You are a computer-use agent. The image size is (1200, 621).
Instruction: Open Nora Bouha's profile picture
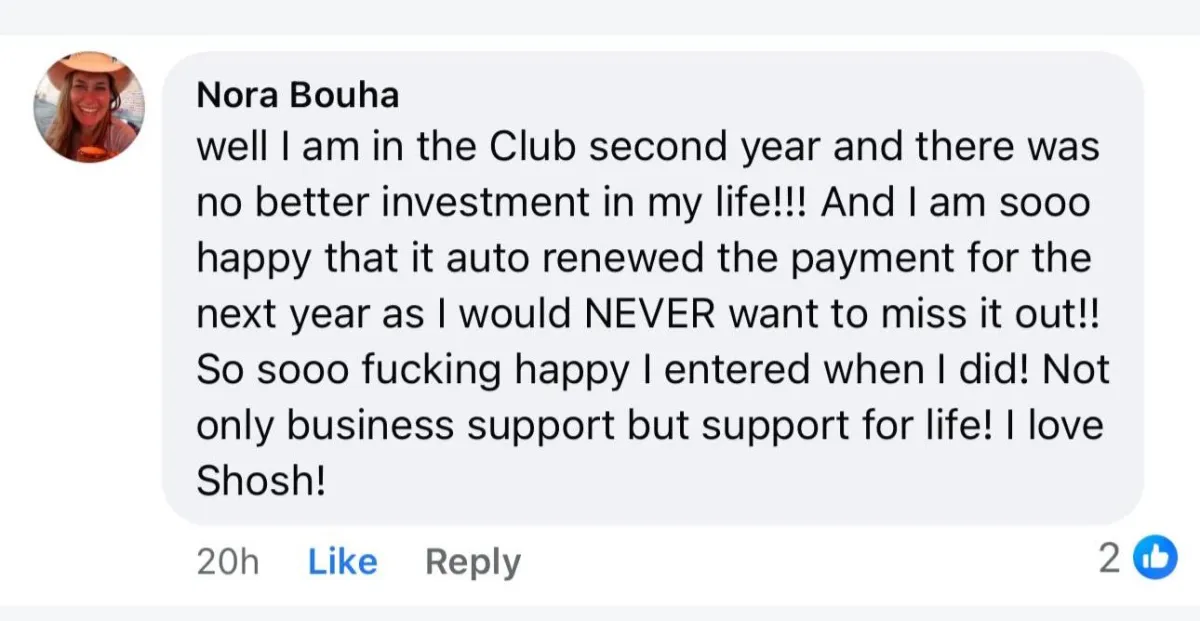[90, 107]
